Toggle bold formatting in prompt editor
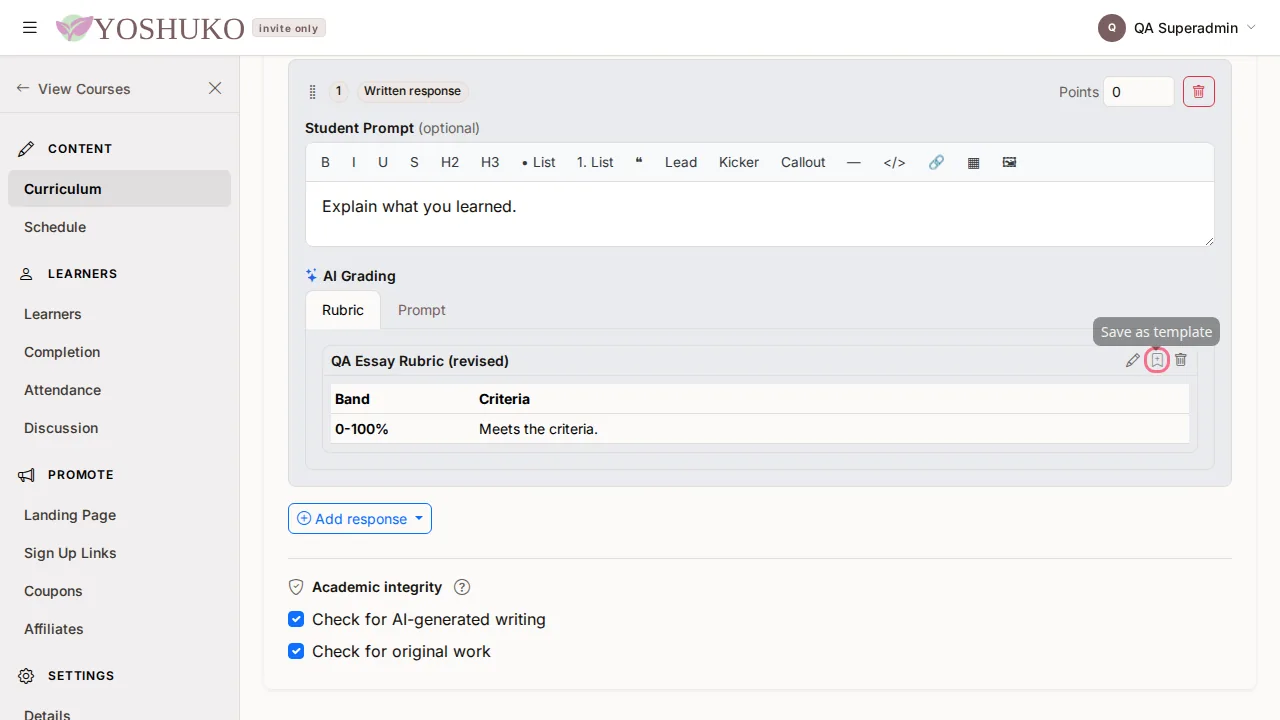Viewport: 1280px width, 720px height. (325, 162)
